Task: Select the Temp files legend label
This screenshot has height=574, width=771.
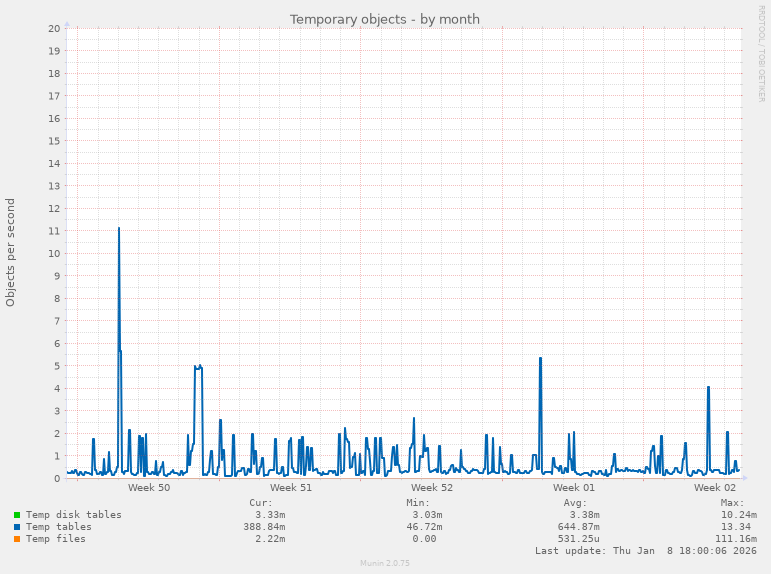Action: (55, 539)
